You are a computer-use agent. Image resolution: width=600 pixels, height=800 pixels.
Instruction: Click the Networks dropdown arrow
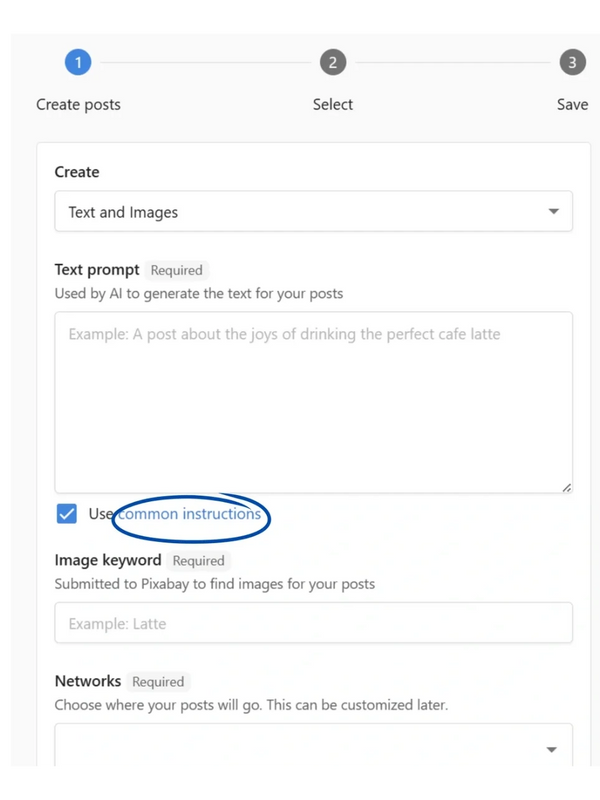point(553,749)
